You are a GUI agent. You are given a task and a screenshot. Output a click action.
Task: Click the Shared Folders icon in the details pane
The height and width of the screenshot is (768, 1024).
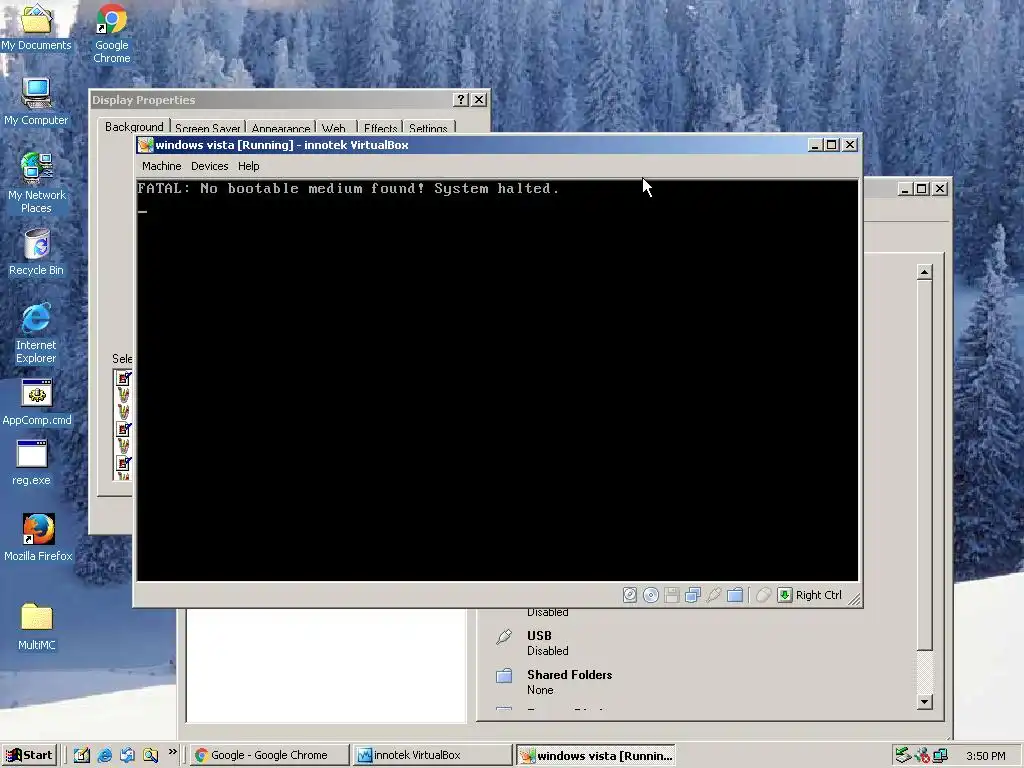coord(504,675)
